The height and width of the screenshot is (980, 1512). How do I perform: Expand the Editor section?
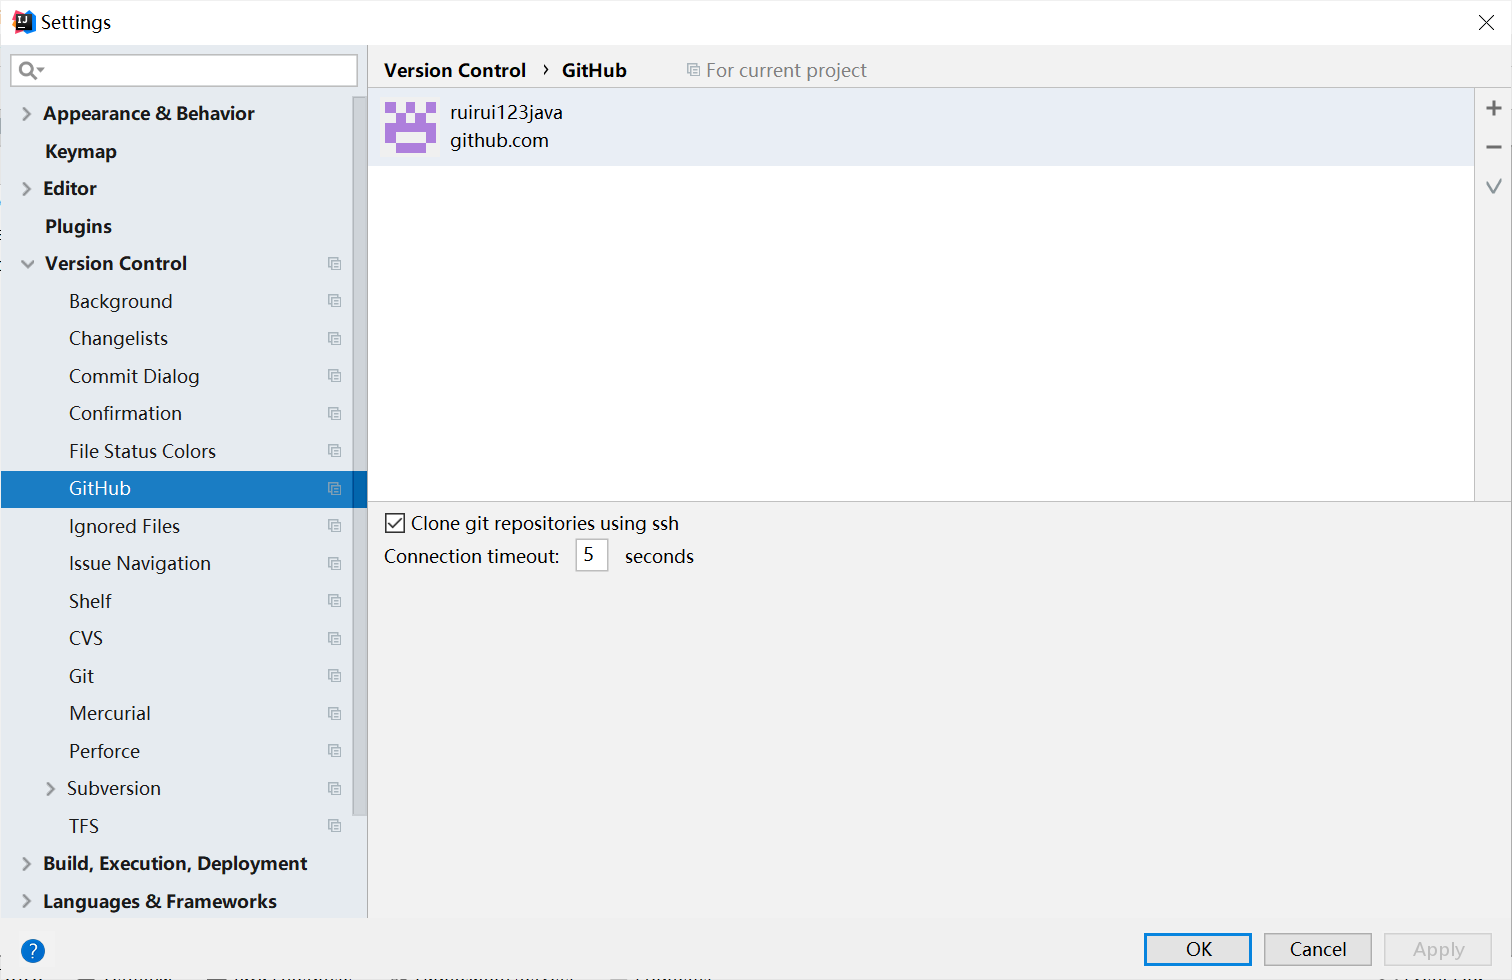[x=27, y=189]
